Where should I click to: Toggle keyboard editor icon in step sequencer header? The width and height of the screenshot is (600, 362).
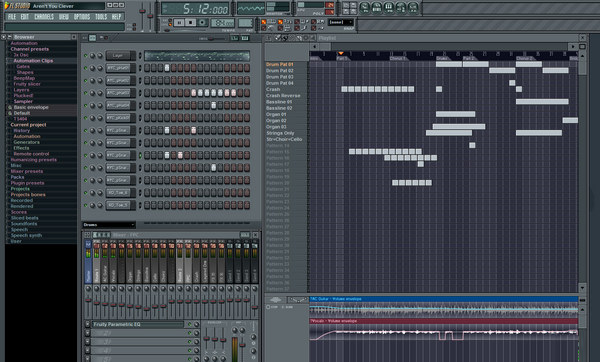coord(245,38)
